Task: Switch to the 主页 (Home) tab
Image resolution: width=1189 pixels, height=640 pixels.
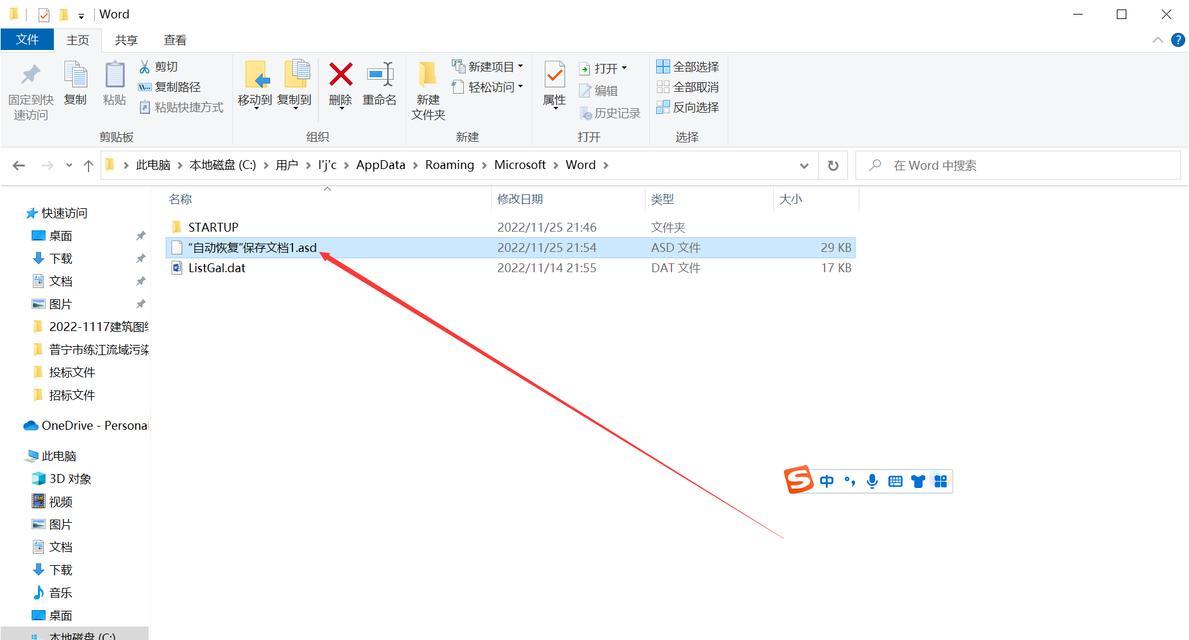Action: (77, 40)
